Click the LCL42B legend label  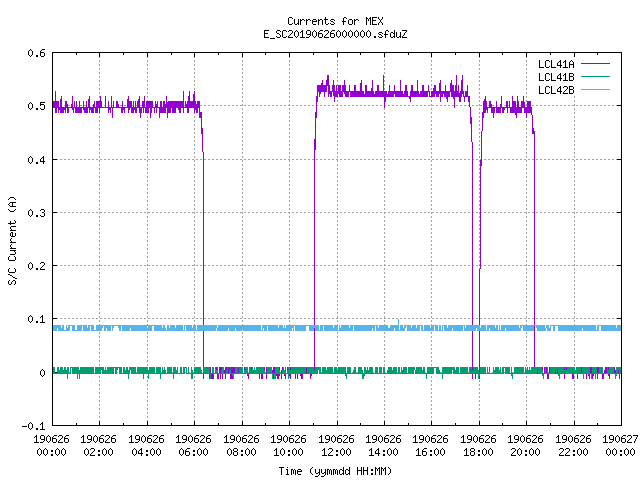pyautogui.click(x=556, y=90)
